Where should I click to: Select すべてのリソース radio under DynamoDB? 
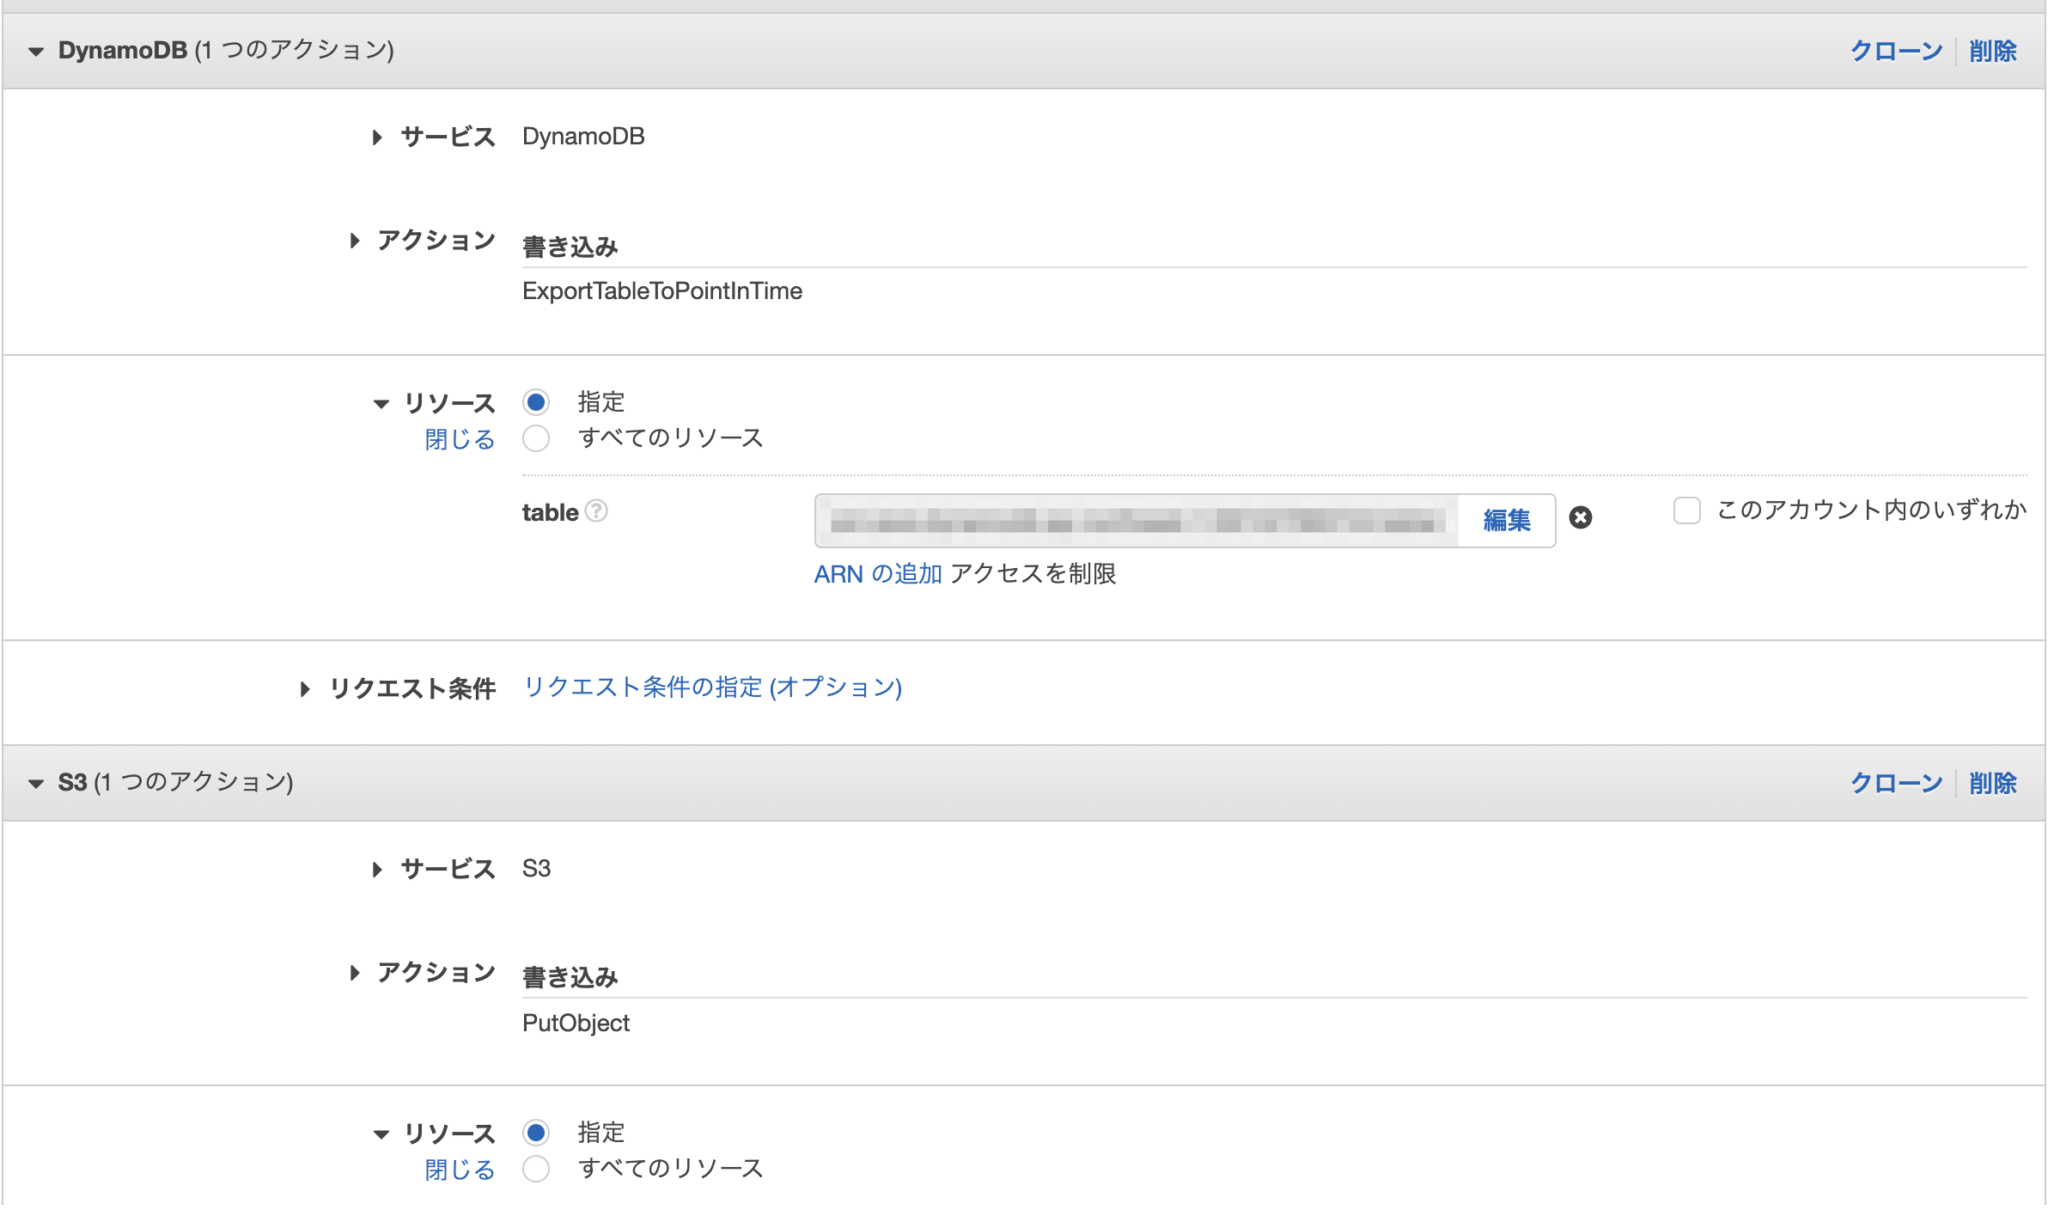[536, 438]
